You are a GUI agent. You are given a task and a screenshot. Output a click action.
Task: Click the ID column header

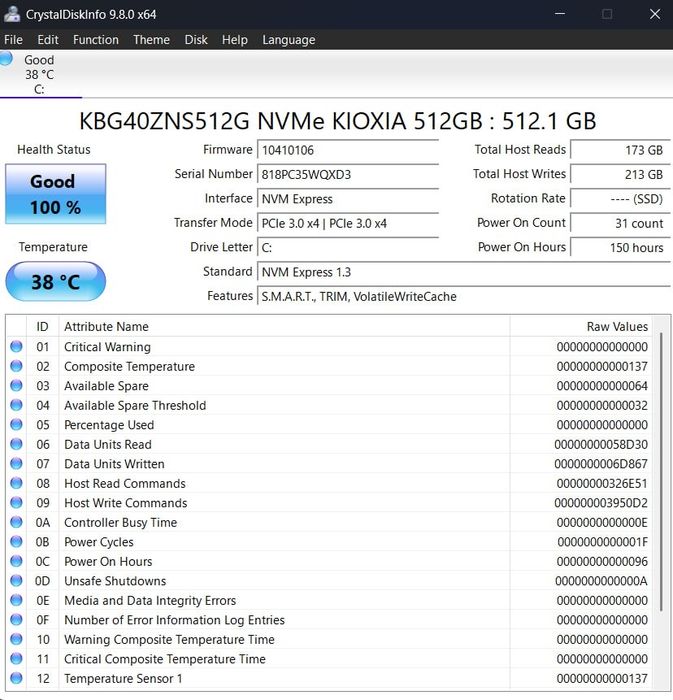tap(42, 326)
